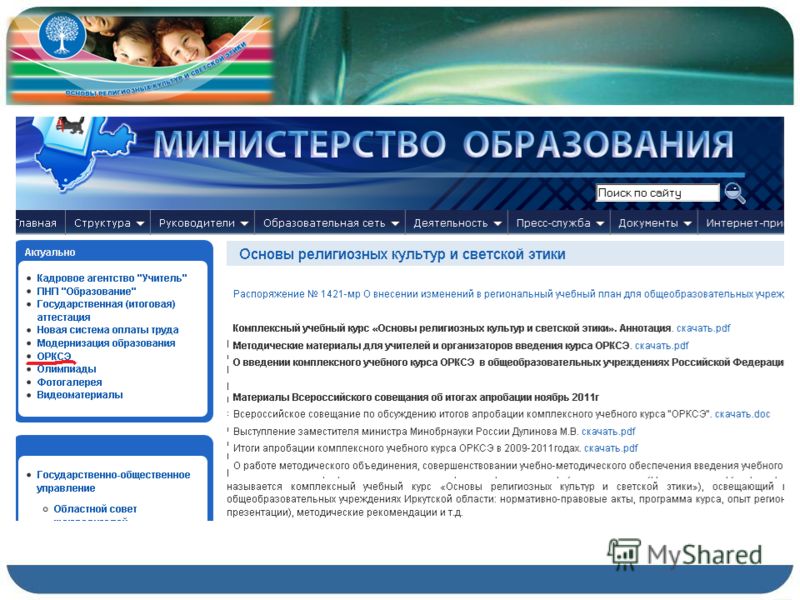
Task: Open the Кадровое агентство "Учитель" link
Action: click(x=112, y=278)
